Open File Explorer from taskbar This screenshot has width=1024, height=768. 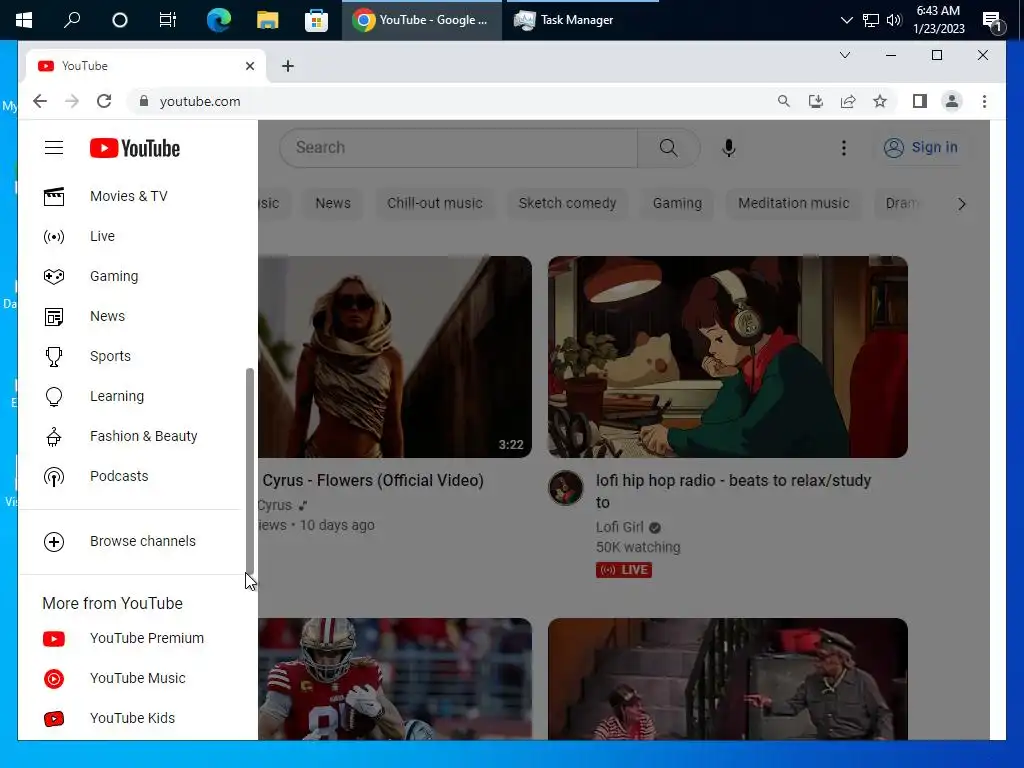[267, 20]
